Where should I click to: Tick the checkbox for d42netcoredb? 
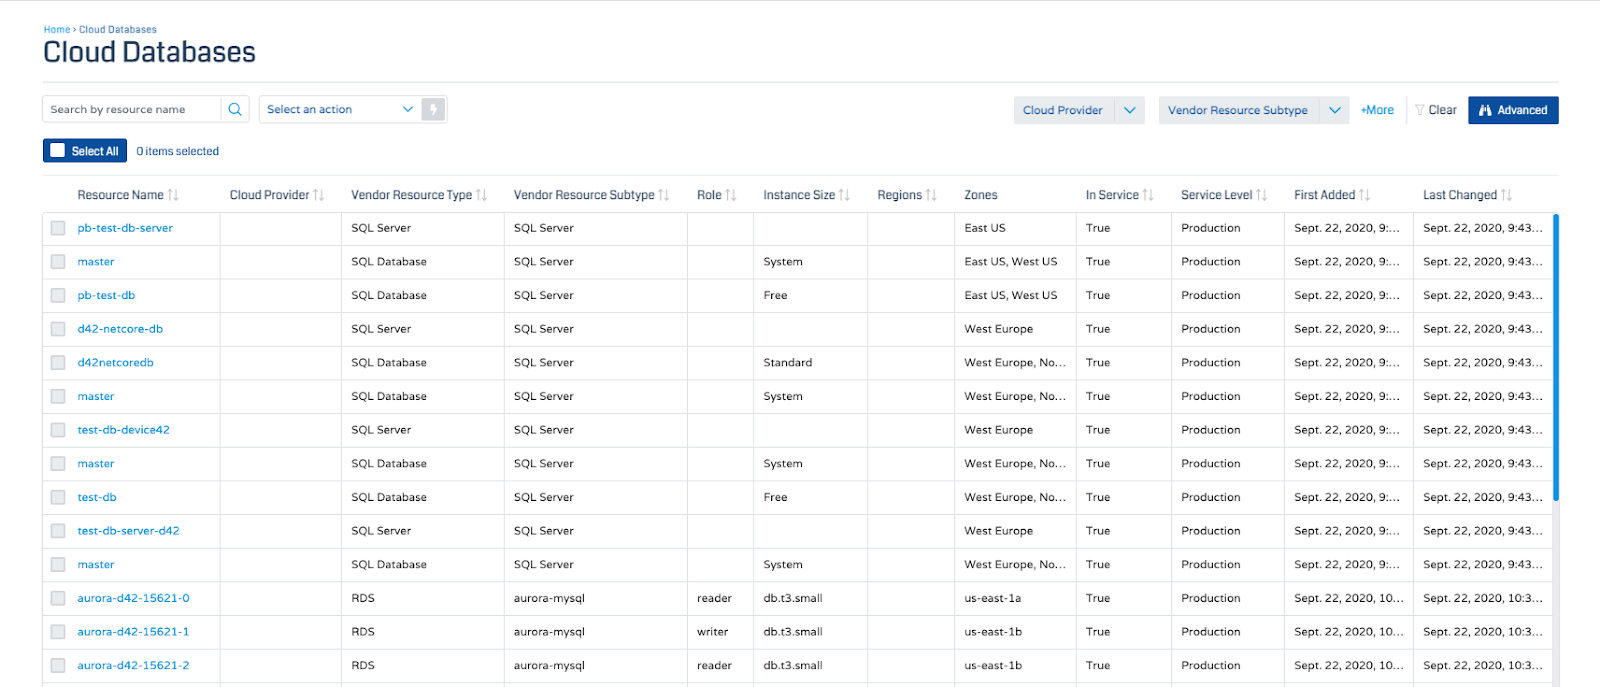[x=58, y=363]
